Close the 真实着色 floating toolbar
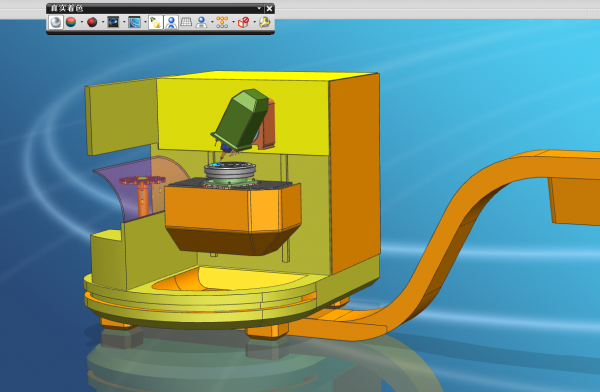Image resolution: width=600 pixels, height=392 pixels. click(269, 8)
